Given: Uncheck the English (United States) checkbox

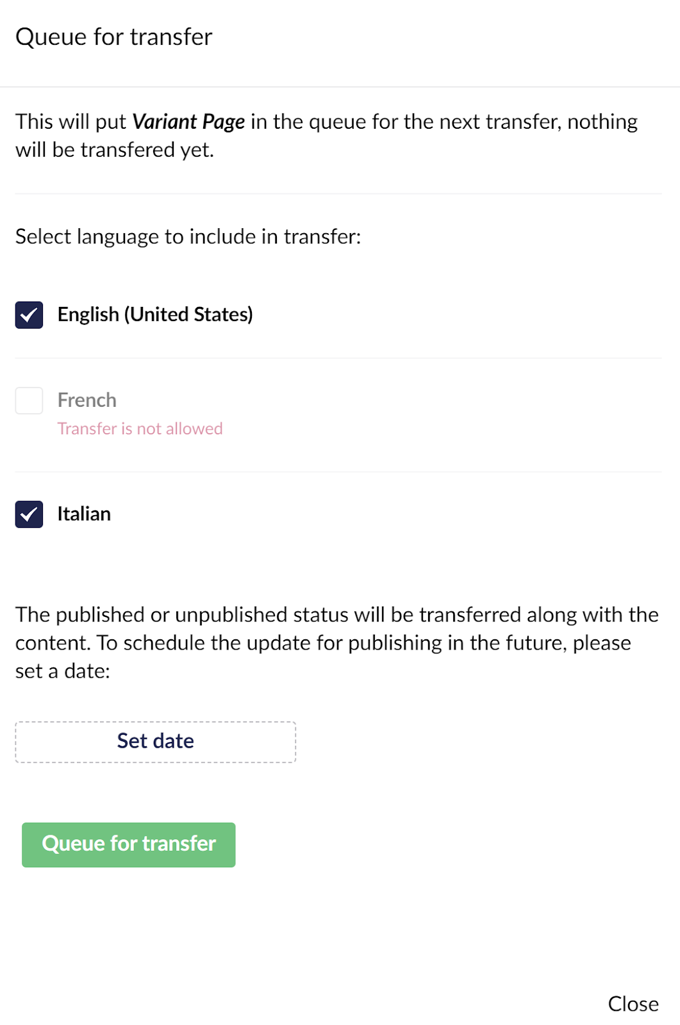Looking at the screenshot, I should click(29, 315).
